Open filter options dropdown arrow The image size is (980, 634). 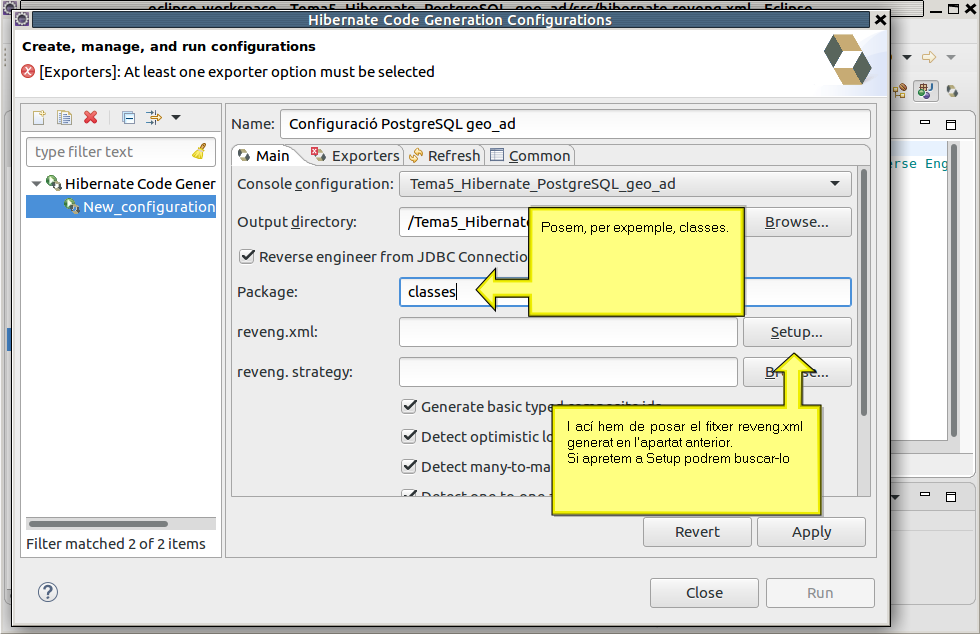tap(176, 118)
